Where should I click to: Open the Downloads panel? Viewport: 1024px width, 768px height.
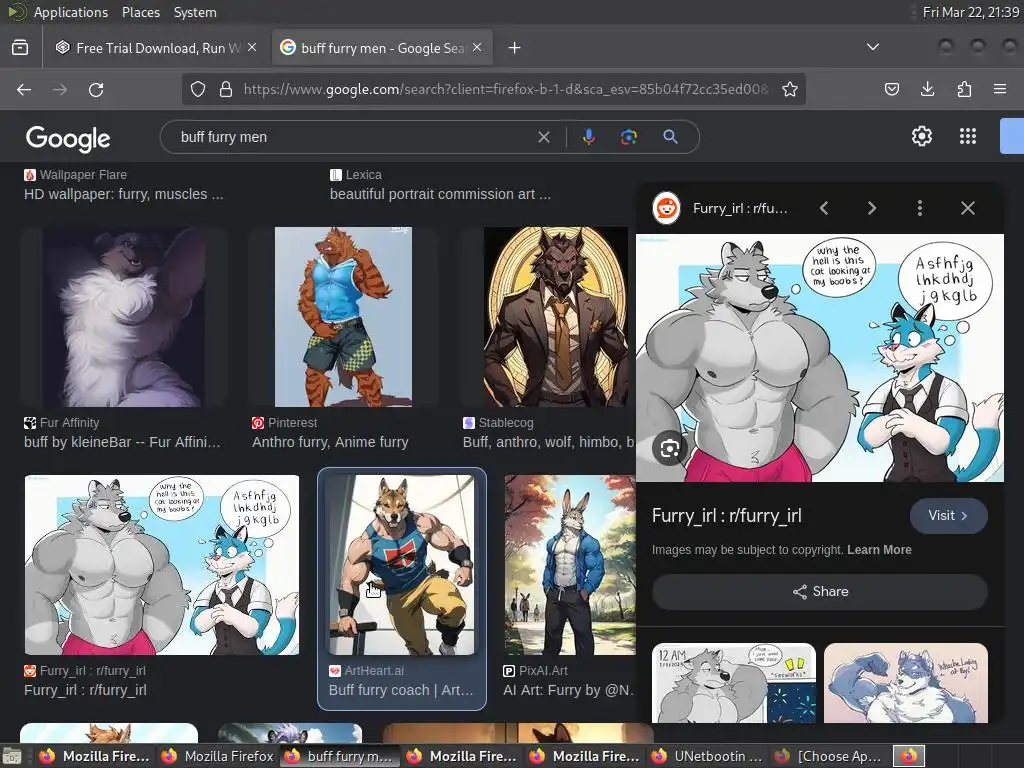pyautogui.click(x=927, y=89)
